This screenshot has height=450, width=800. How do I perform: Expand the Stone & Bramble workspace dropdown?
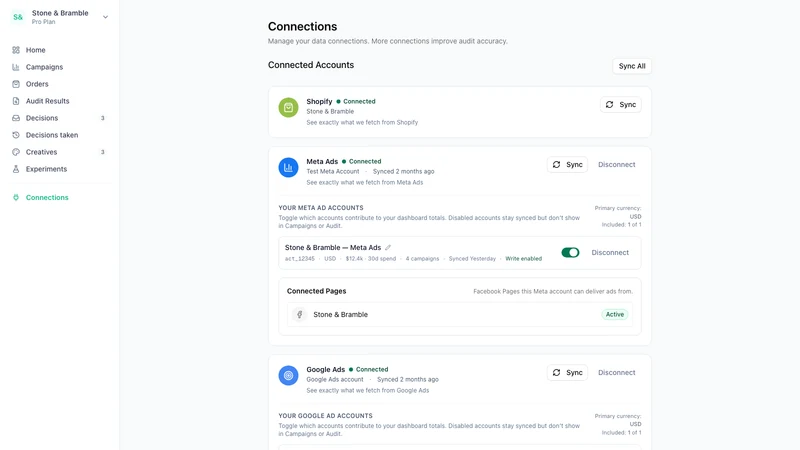105,17
